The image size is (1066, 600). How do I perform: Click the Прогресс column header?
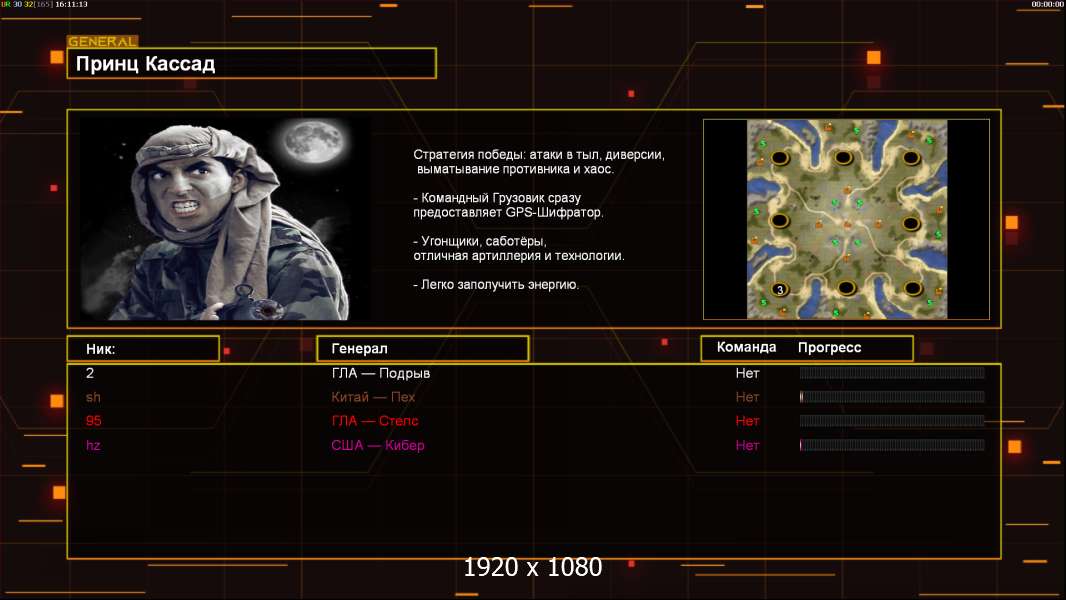point(829,347)
